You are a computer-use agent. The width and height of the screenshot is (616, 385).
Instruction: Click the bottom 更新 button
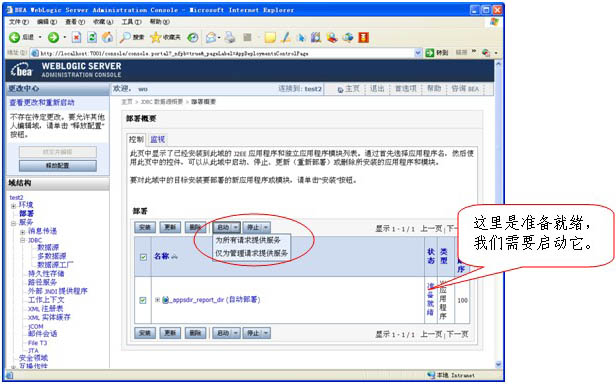pyautogui.click(x=170, y=333)
